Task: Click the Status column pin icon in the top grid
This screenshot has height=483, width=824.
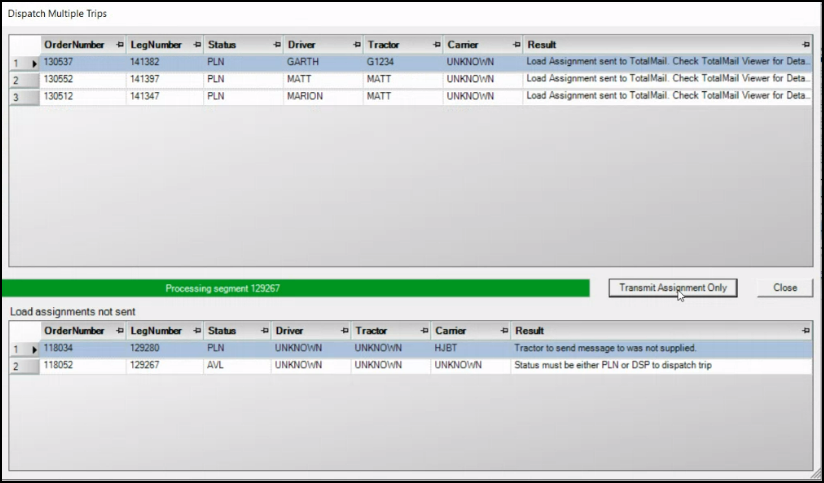Action: (x=276, y=45)
